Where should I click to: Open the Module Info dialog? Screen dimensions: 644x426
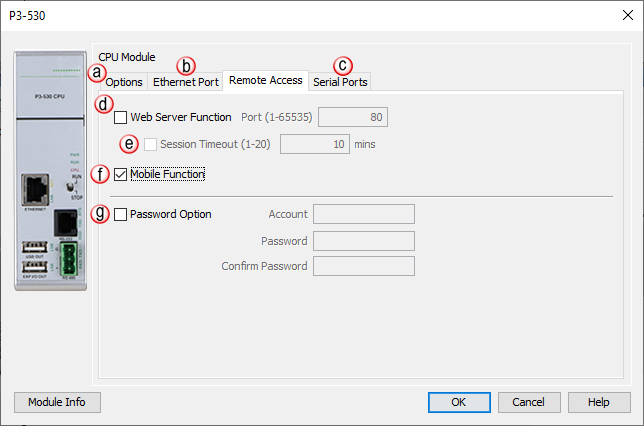pyautogui.click(x=57, y=402)
